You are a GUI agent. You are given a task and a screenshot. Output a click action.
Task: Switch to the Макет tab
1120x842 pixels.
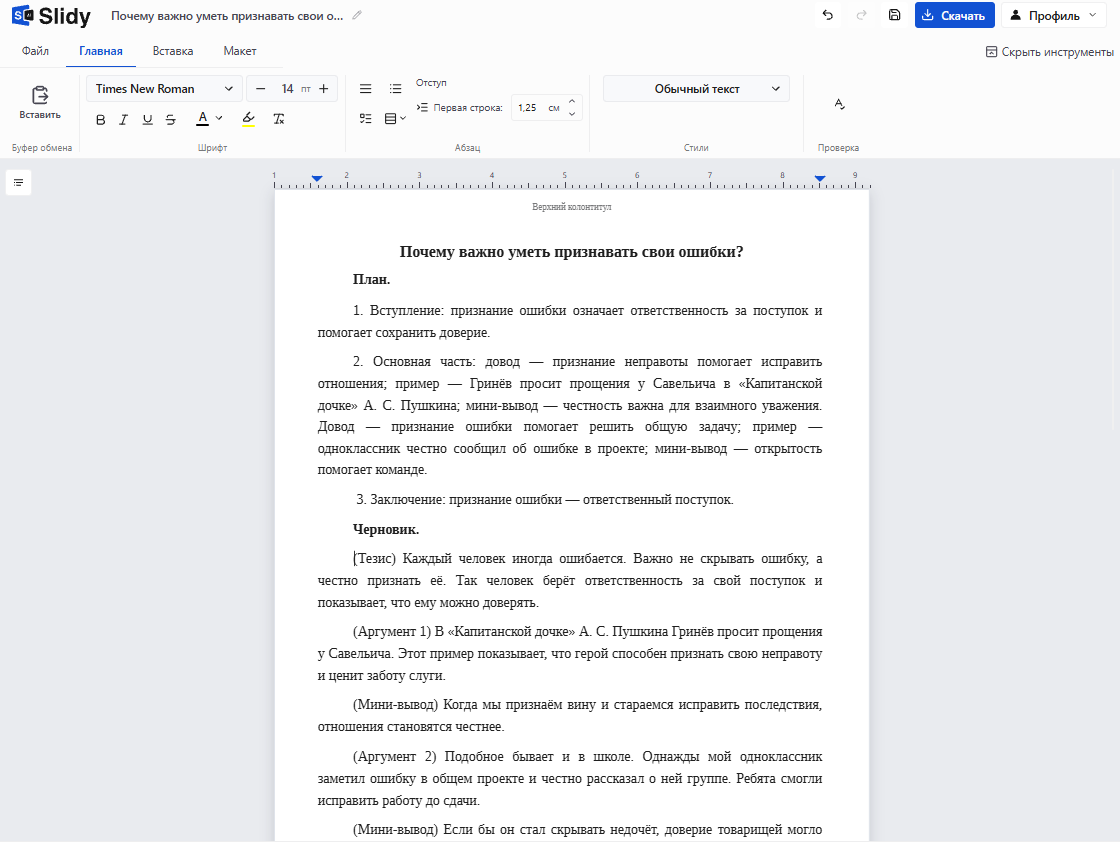click(x=239, y=51)
